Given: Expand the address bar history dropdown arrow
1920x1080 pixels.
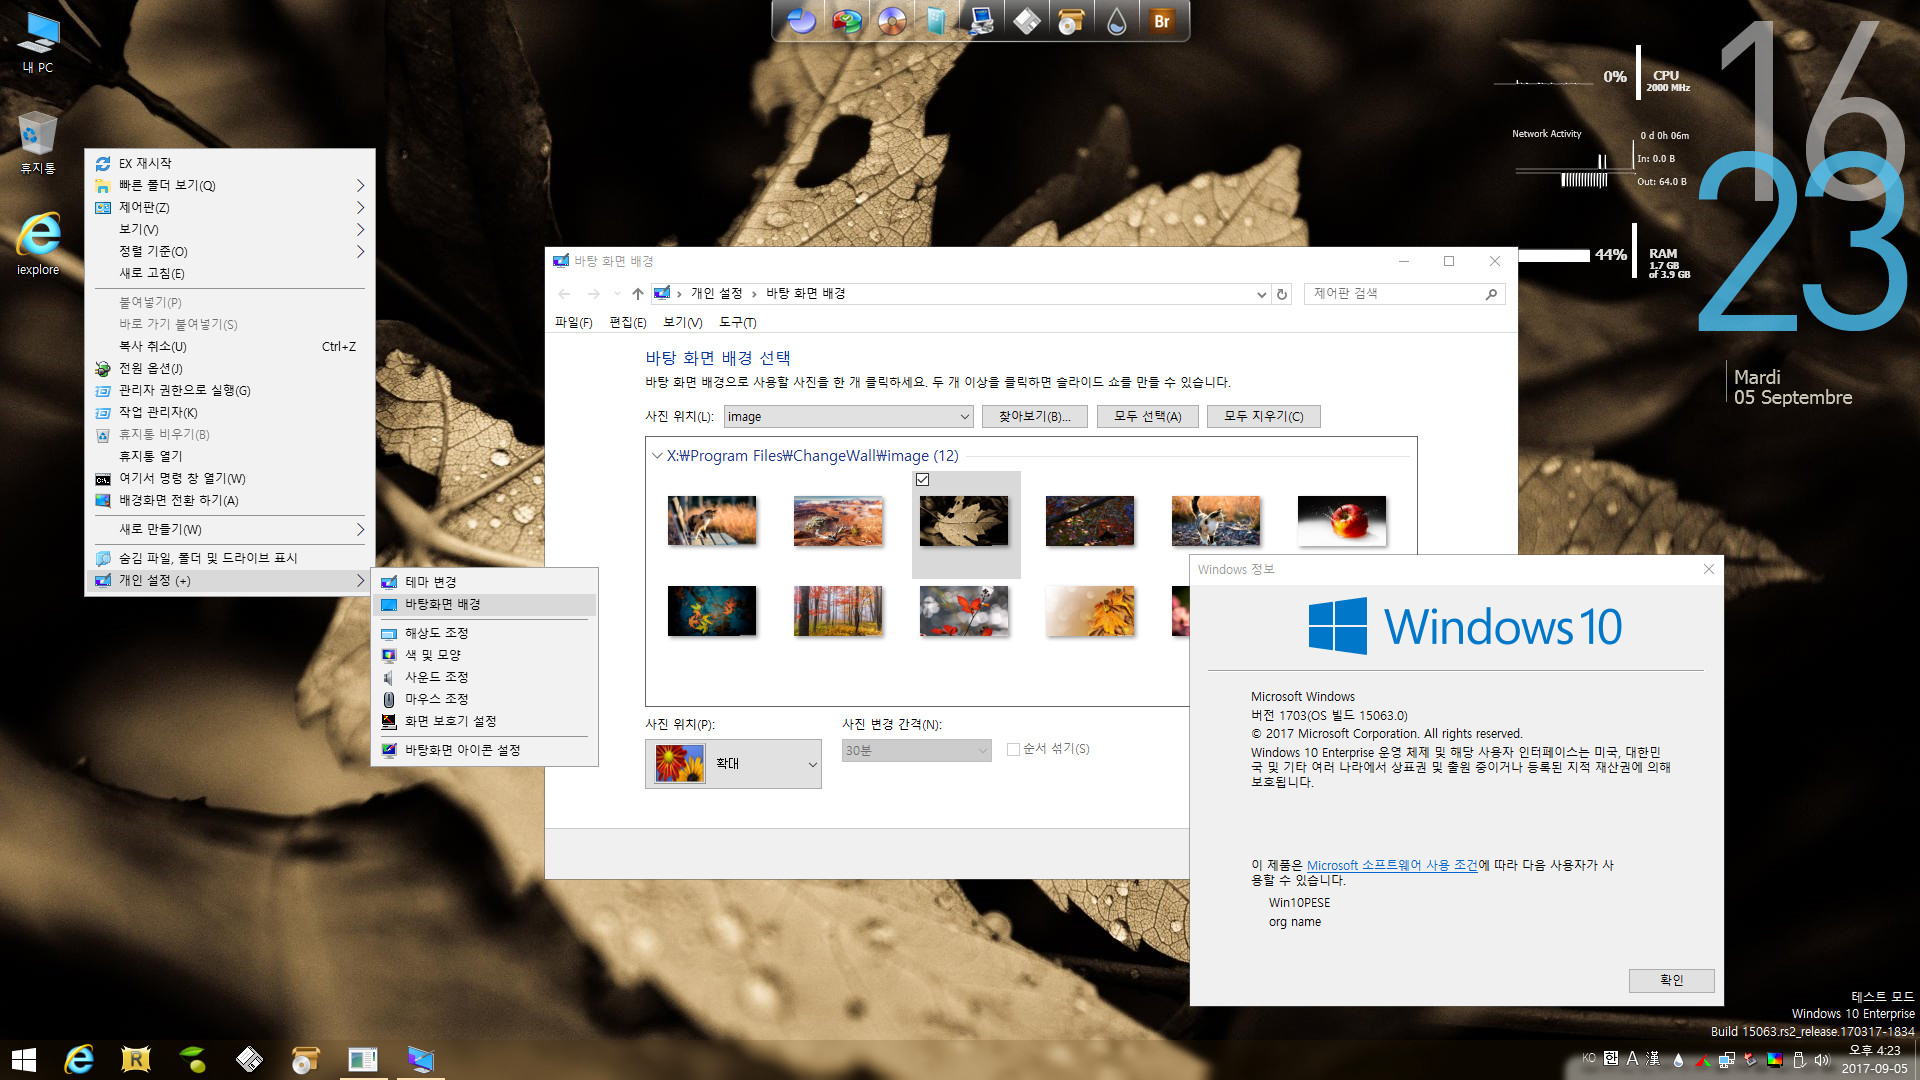Looking at the screenshot, I should point(1261,294).
